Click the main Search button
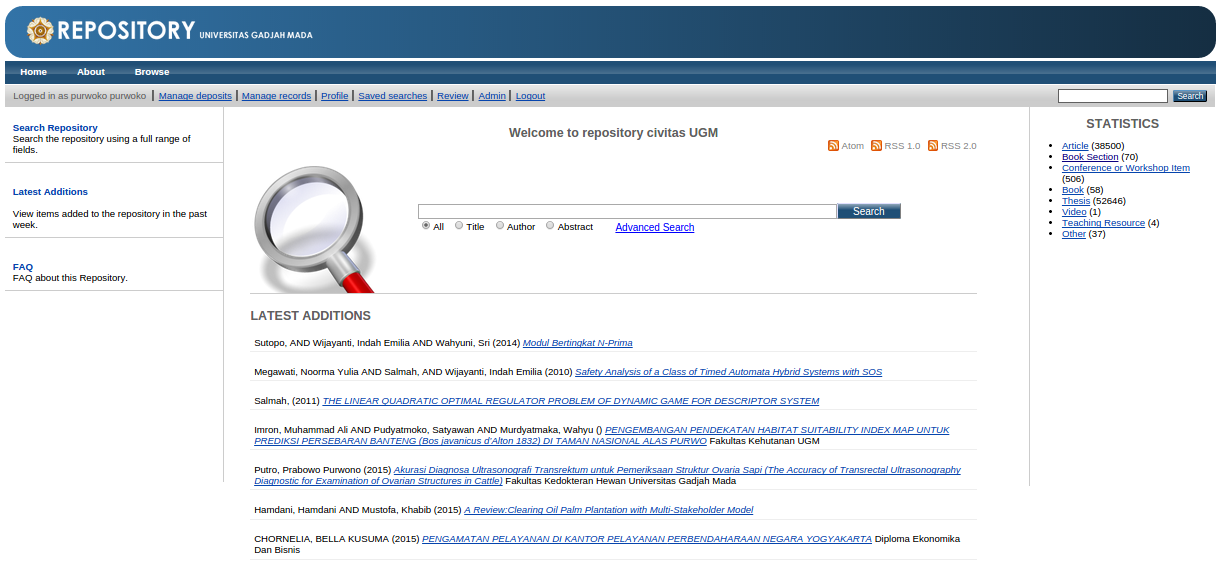Screen dimensions: 1220x564 [869, 211]
